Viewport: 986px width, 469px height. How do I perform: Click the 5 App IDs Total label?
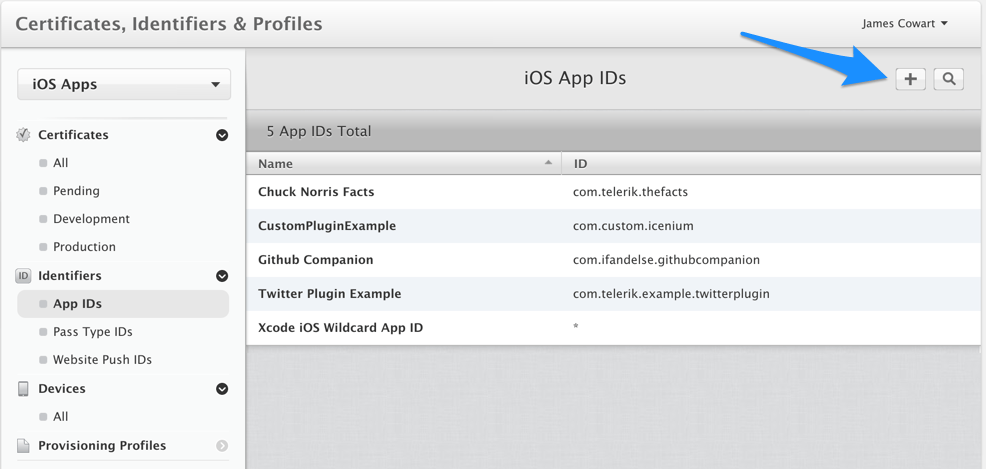pos(319,131)
